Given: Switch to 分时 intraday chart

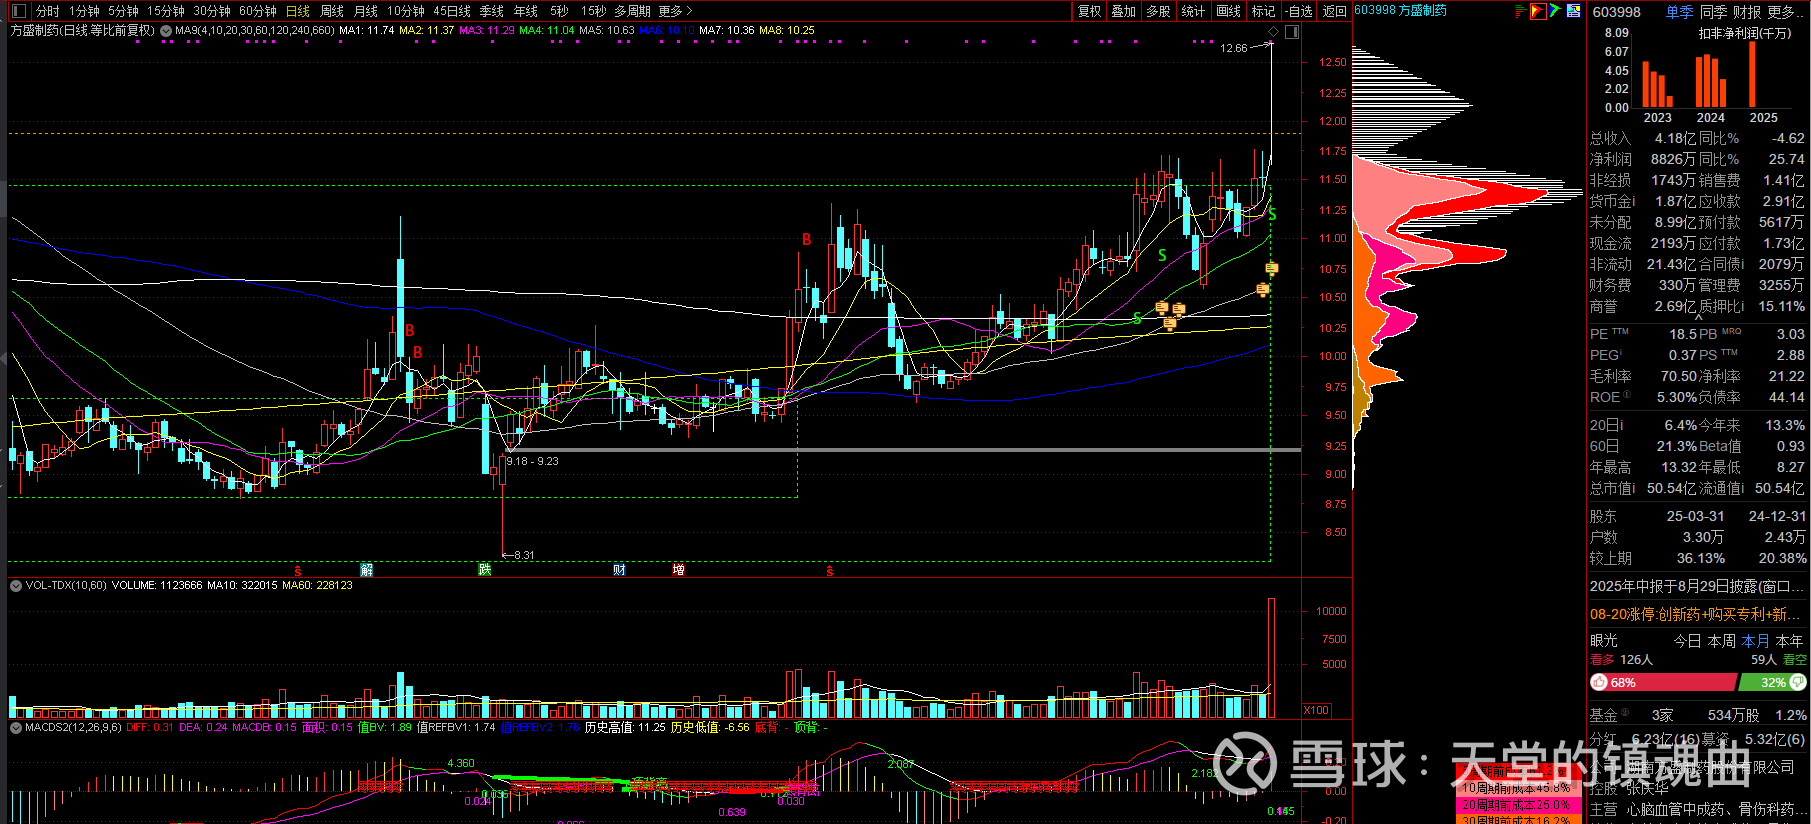Looking at the screenshot, I should 48,11.
